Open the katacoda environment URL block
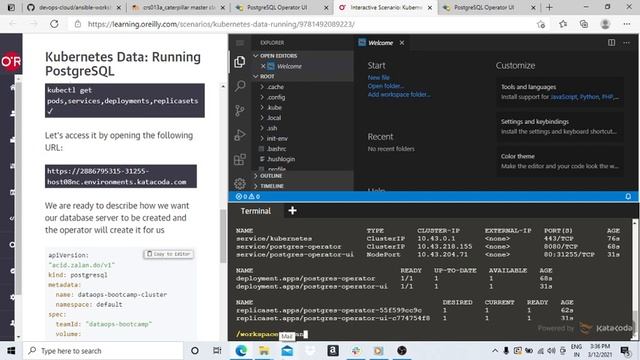Viewport: 640px width, 360px height. tap(121, 176)
